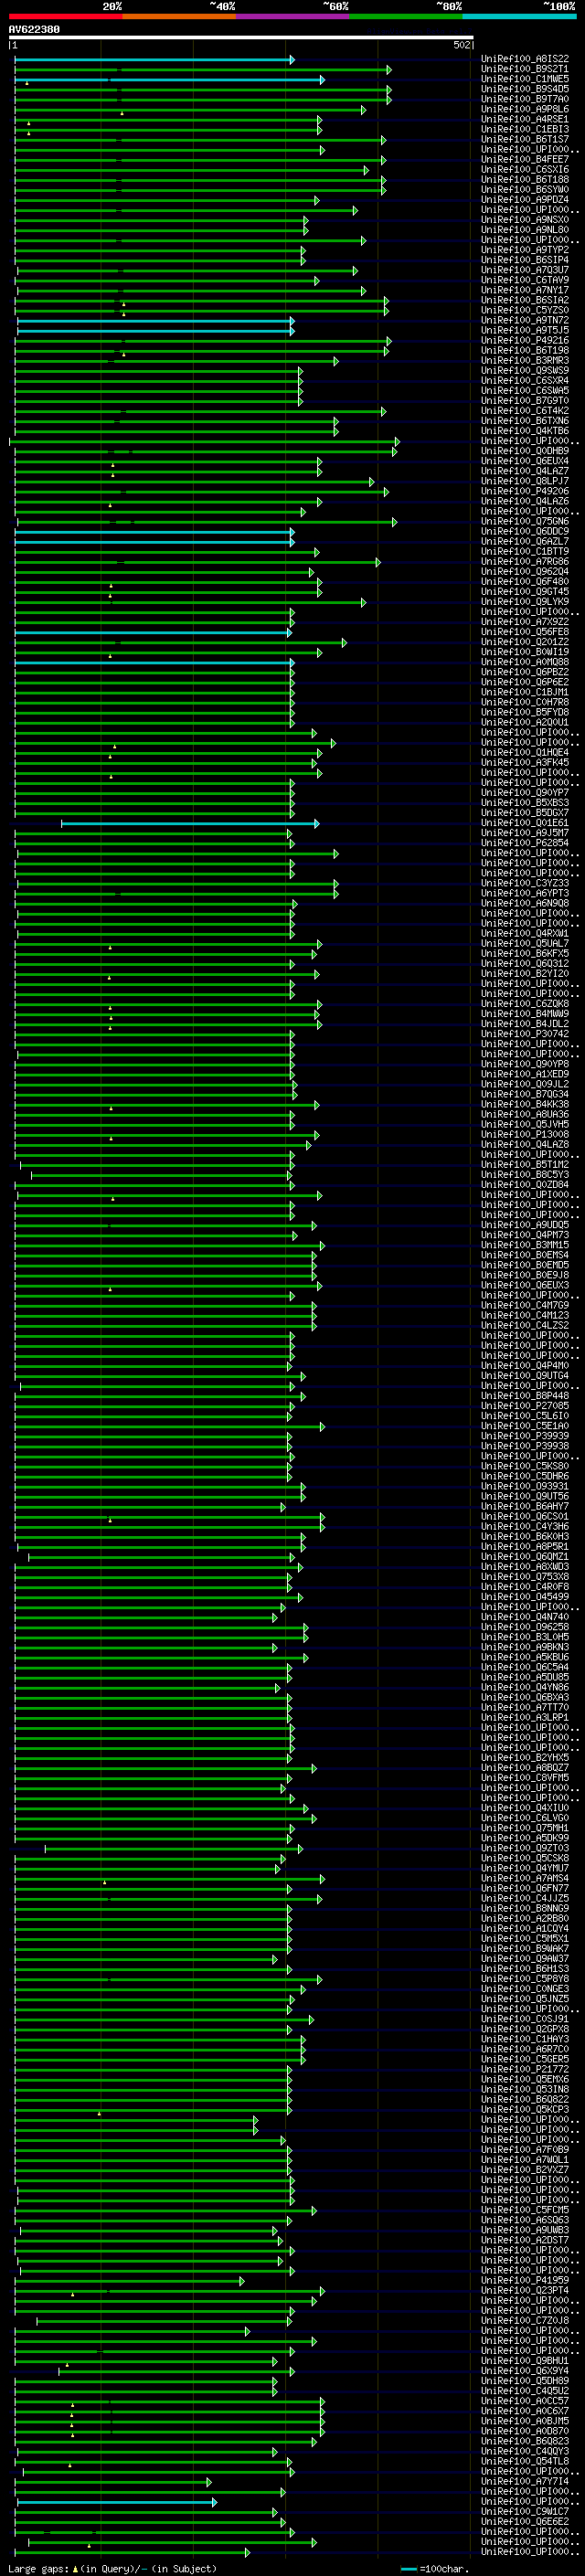Click hit label UniRef100_A9TN72
This screenshot has width=585, height=2576.
point(525,320)
